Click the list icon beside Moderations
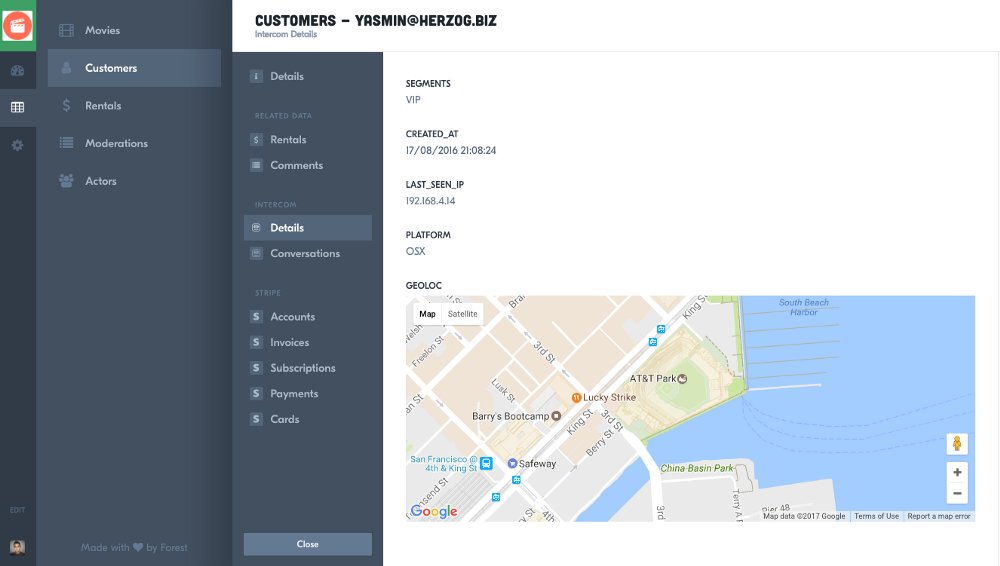 pyautogui.click(x=66, y=143)
